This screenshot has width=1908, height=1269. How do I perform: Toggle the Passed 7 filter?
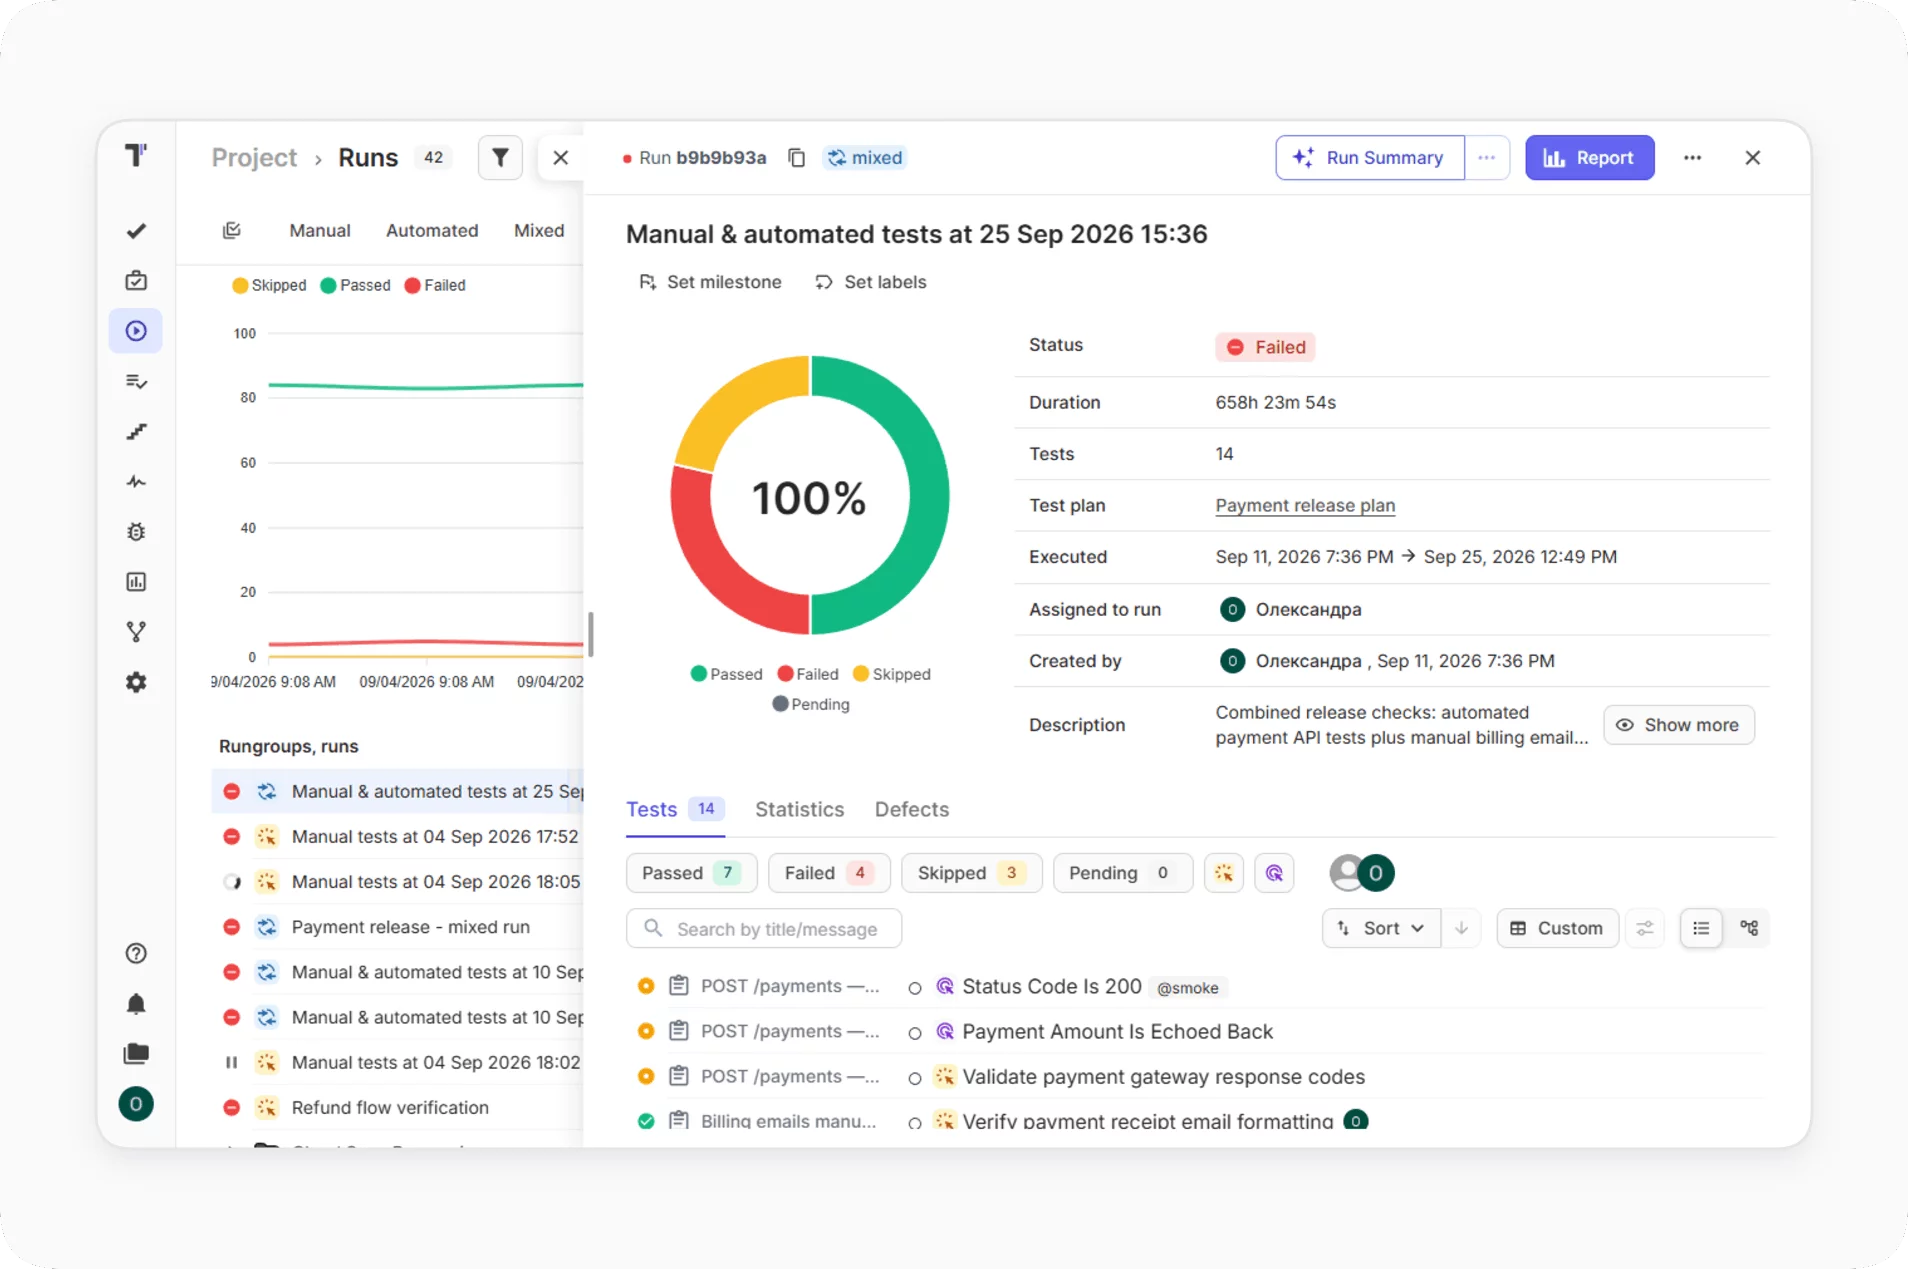coord(691,873)
